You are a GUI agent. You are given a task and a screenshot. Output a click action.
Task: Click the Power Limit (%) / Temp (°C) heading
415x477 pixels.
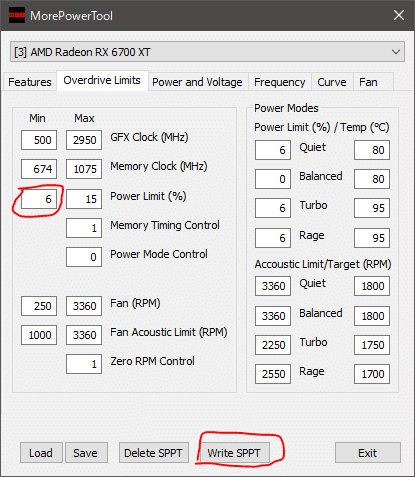pos(322,127)
